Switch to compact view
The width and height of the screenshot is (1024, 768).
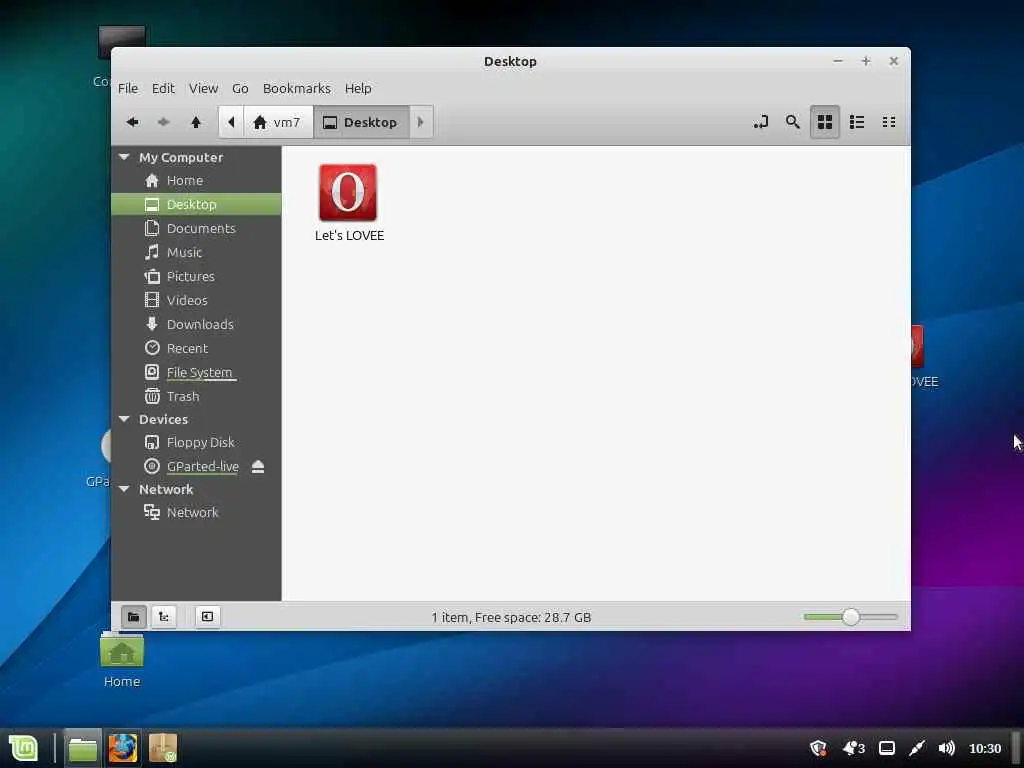889,122
